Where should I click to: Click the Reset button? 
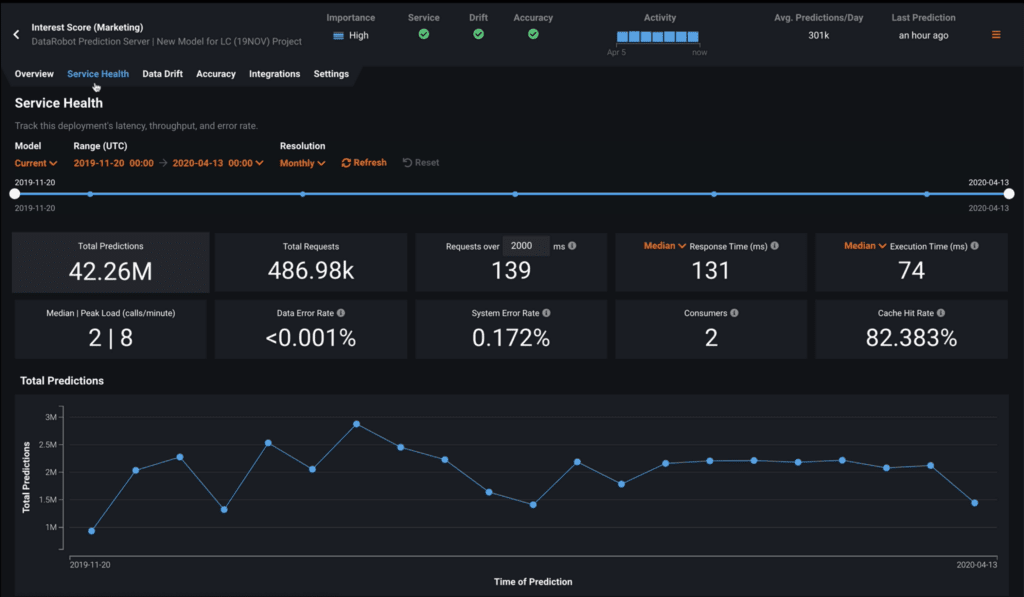[x=421, y=163]
